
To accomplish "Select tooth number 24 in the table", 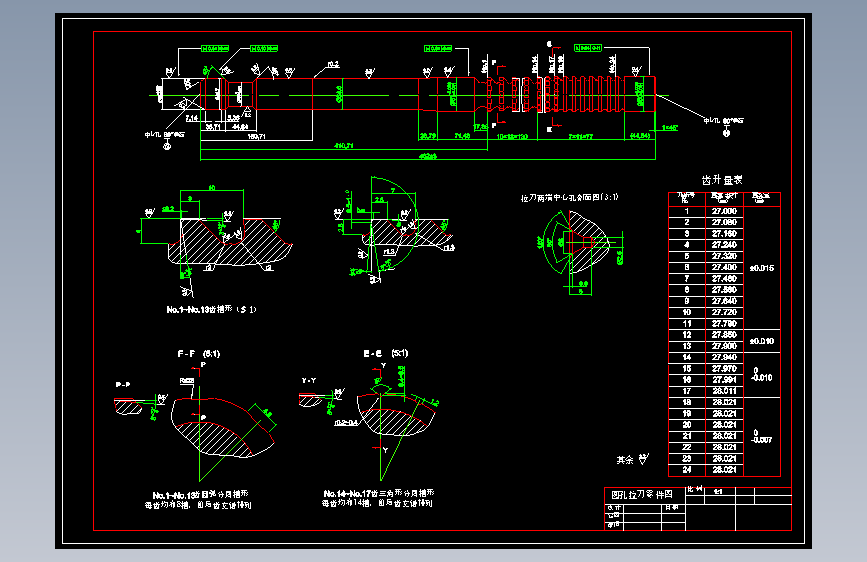I will [687, 470].
